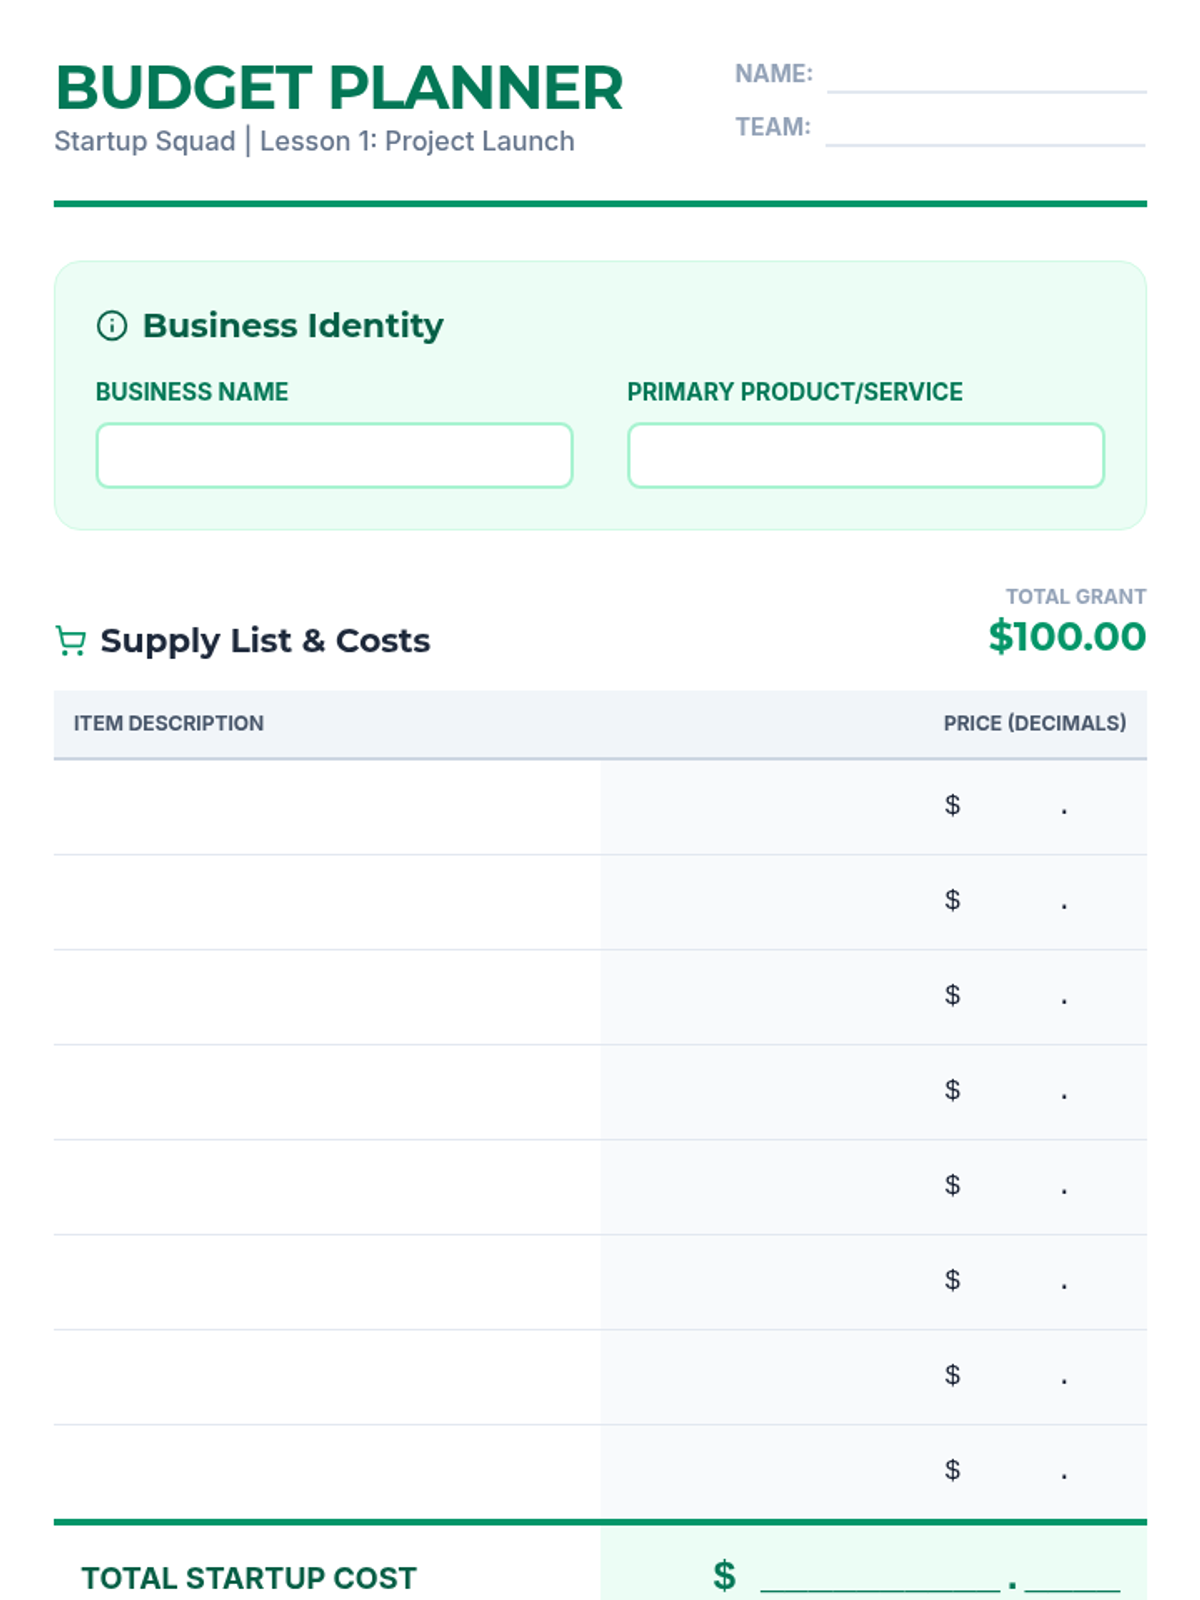Click the Item Description column header
Viewport: 1200px width, 1600px height.
[169, 723]
